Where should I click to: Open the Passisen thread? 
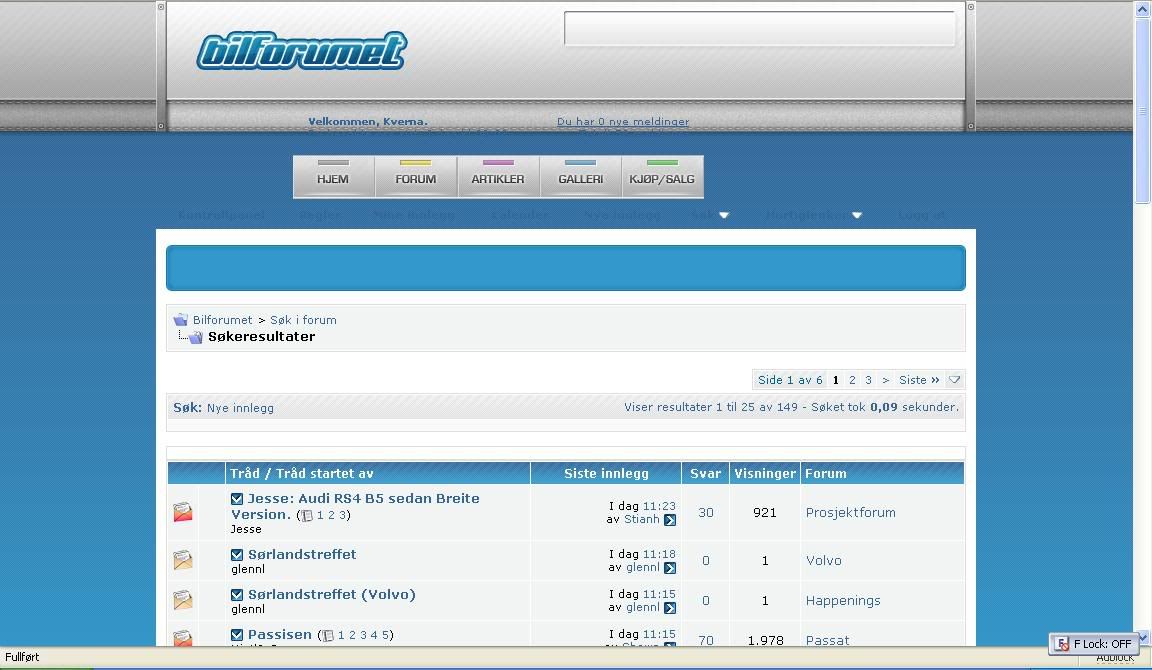(x=280, y=635)
